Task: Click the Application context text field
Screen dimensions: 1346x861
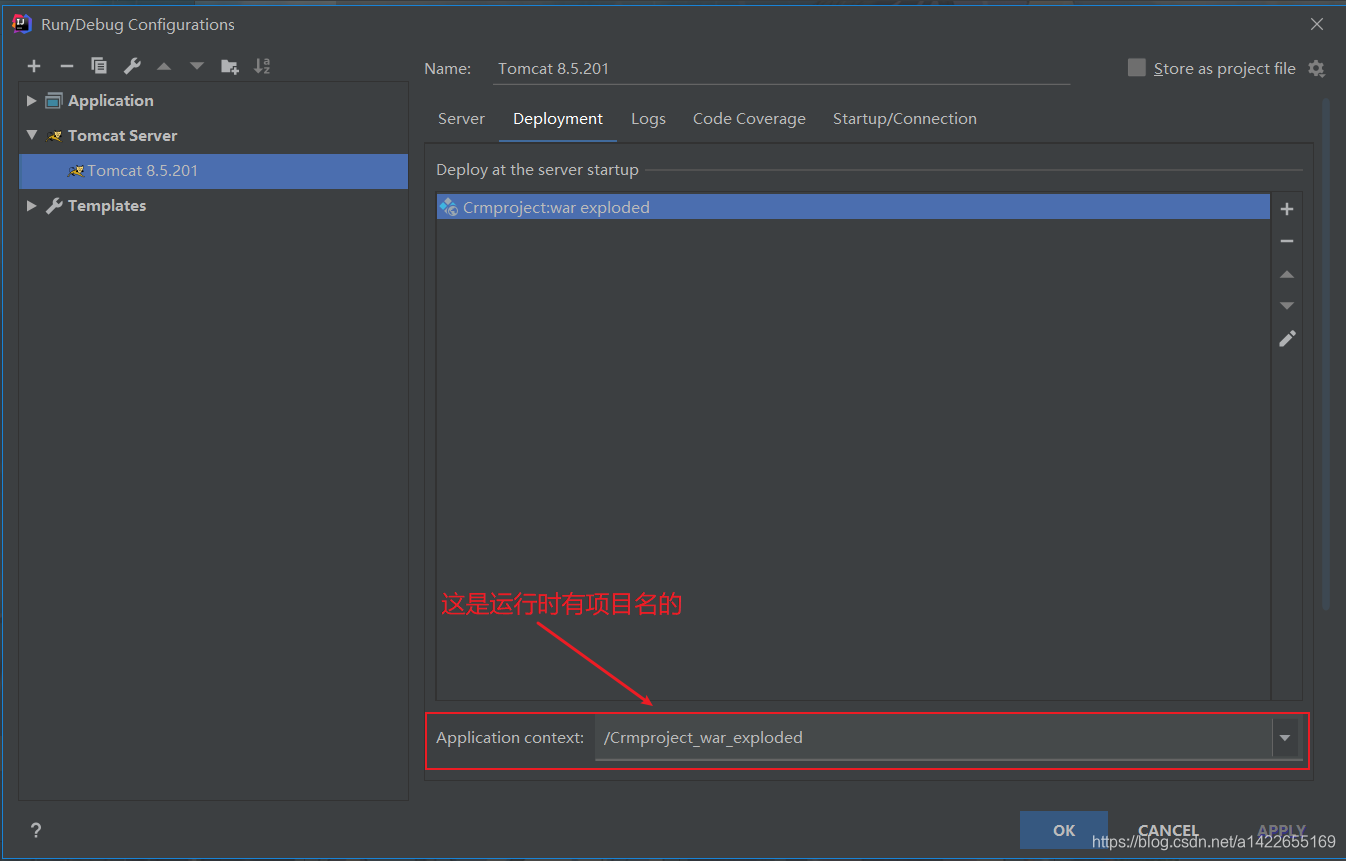Action: tap(933, 738)
